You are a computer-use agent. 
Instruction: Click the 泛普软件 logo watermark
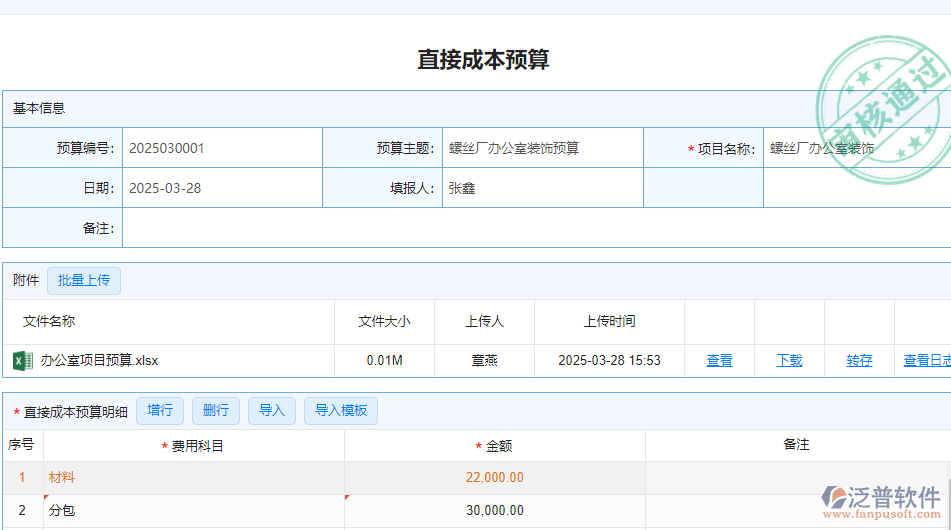click(x=880, y=500)
